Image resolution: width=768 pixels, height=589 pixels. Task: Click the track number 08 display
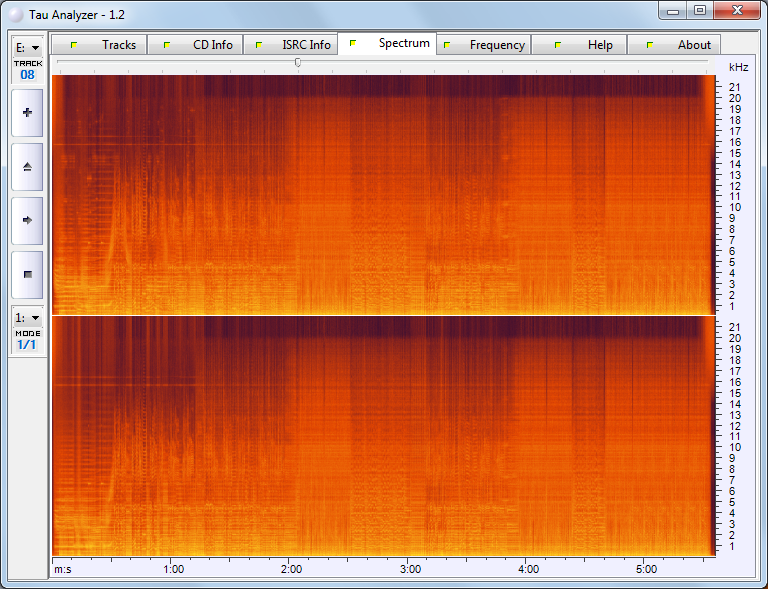pos(27,74)
